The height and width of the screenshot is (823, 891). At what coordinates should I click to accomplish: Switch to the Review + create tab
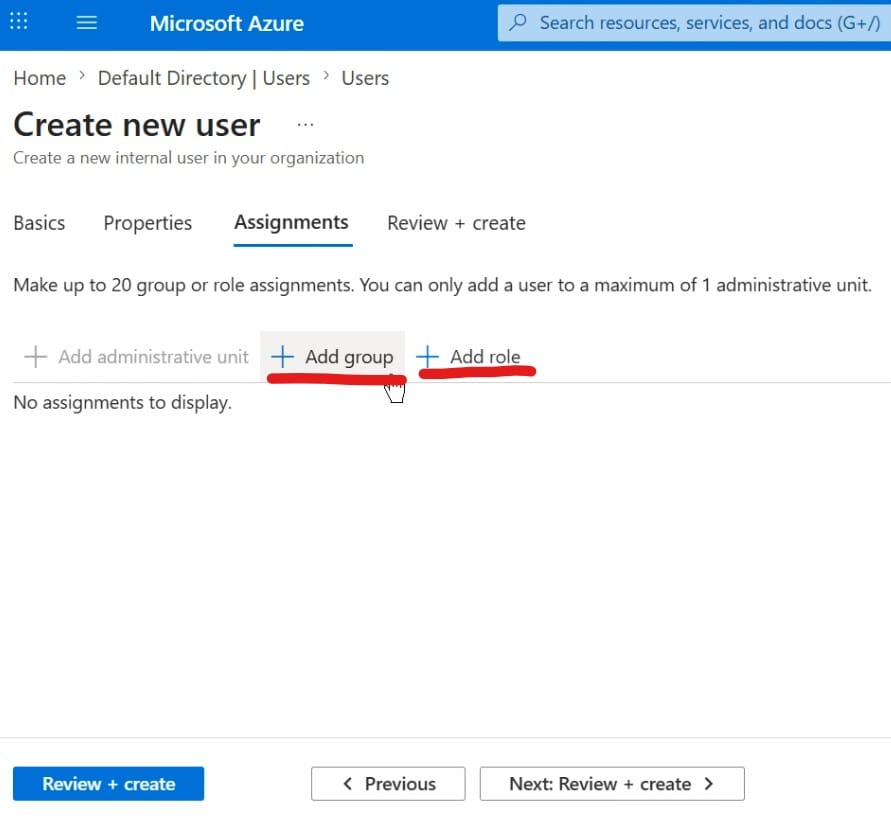point(456,223)
